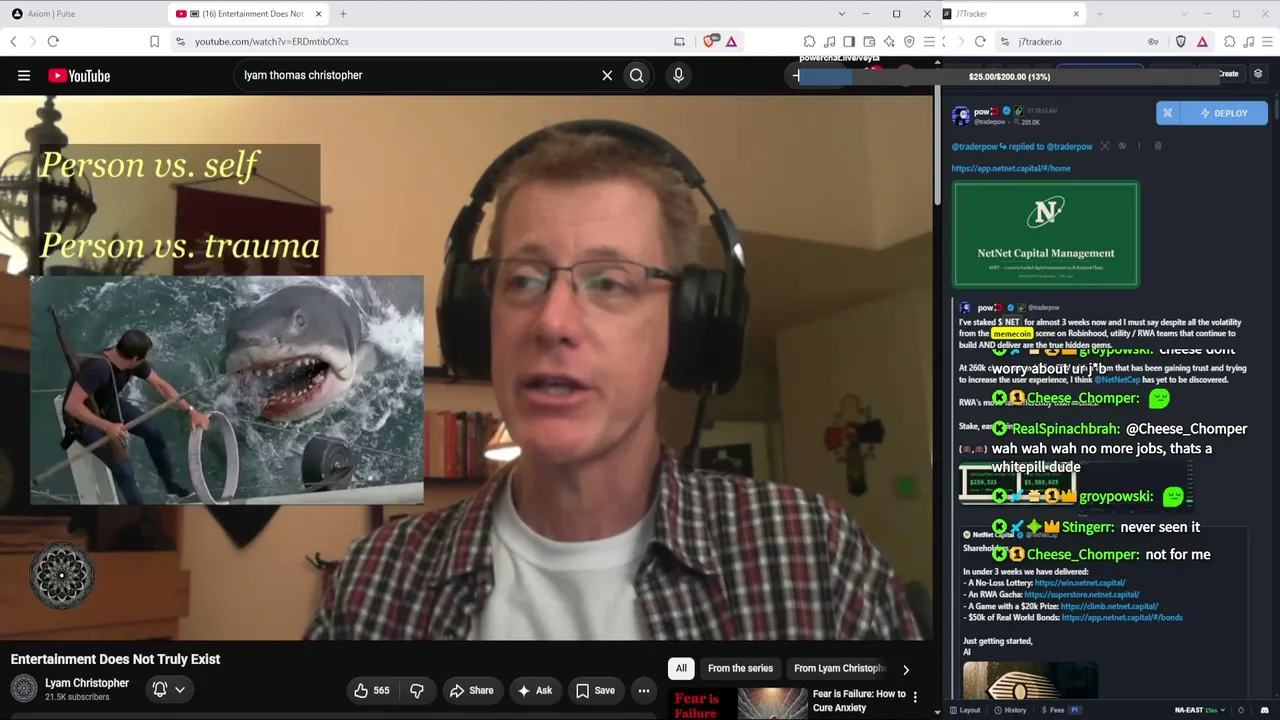Image resolution: width=1280 pixels, height=720 pixels.
Task: Select the All filter chip
Action: click(681, 668)
